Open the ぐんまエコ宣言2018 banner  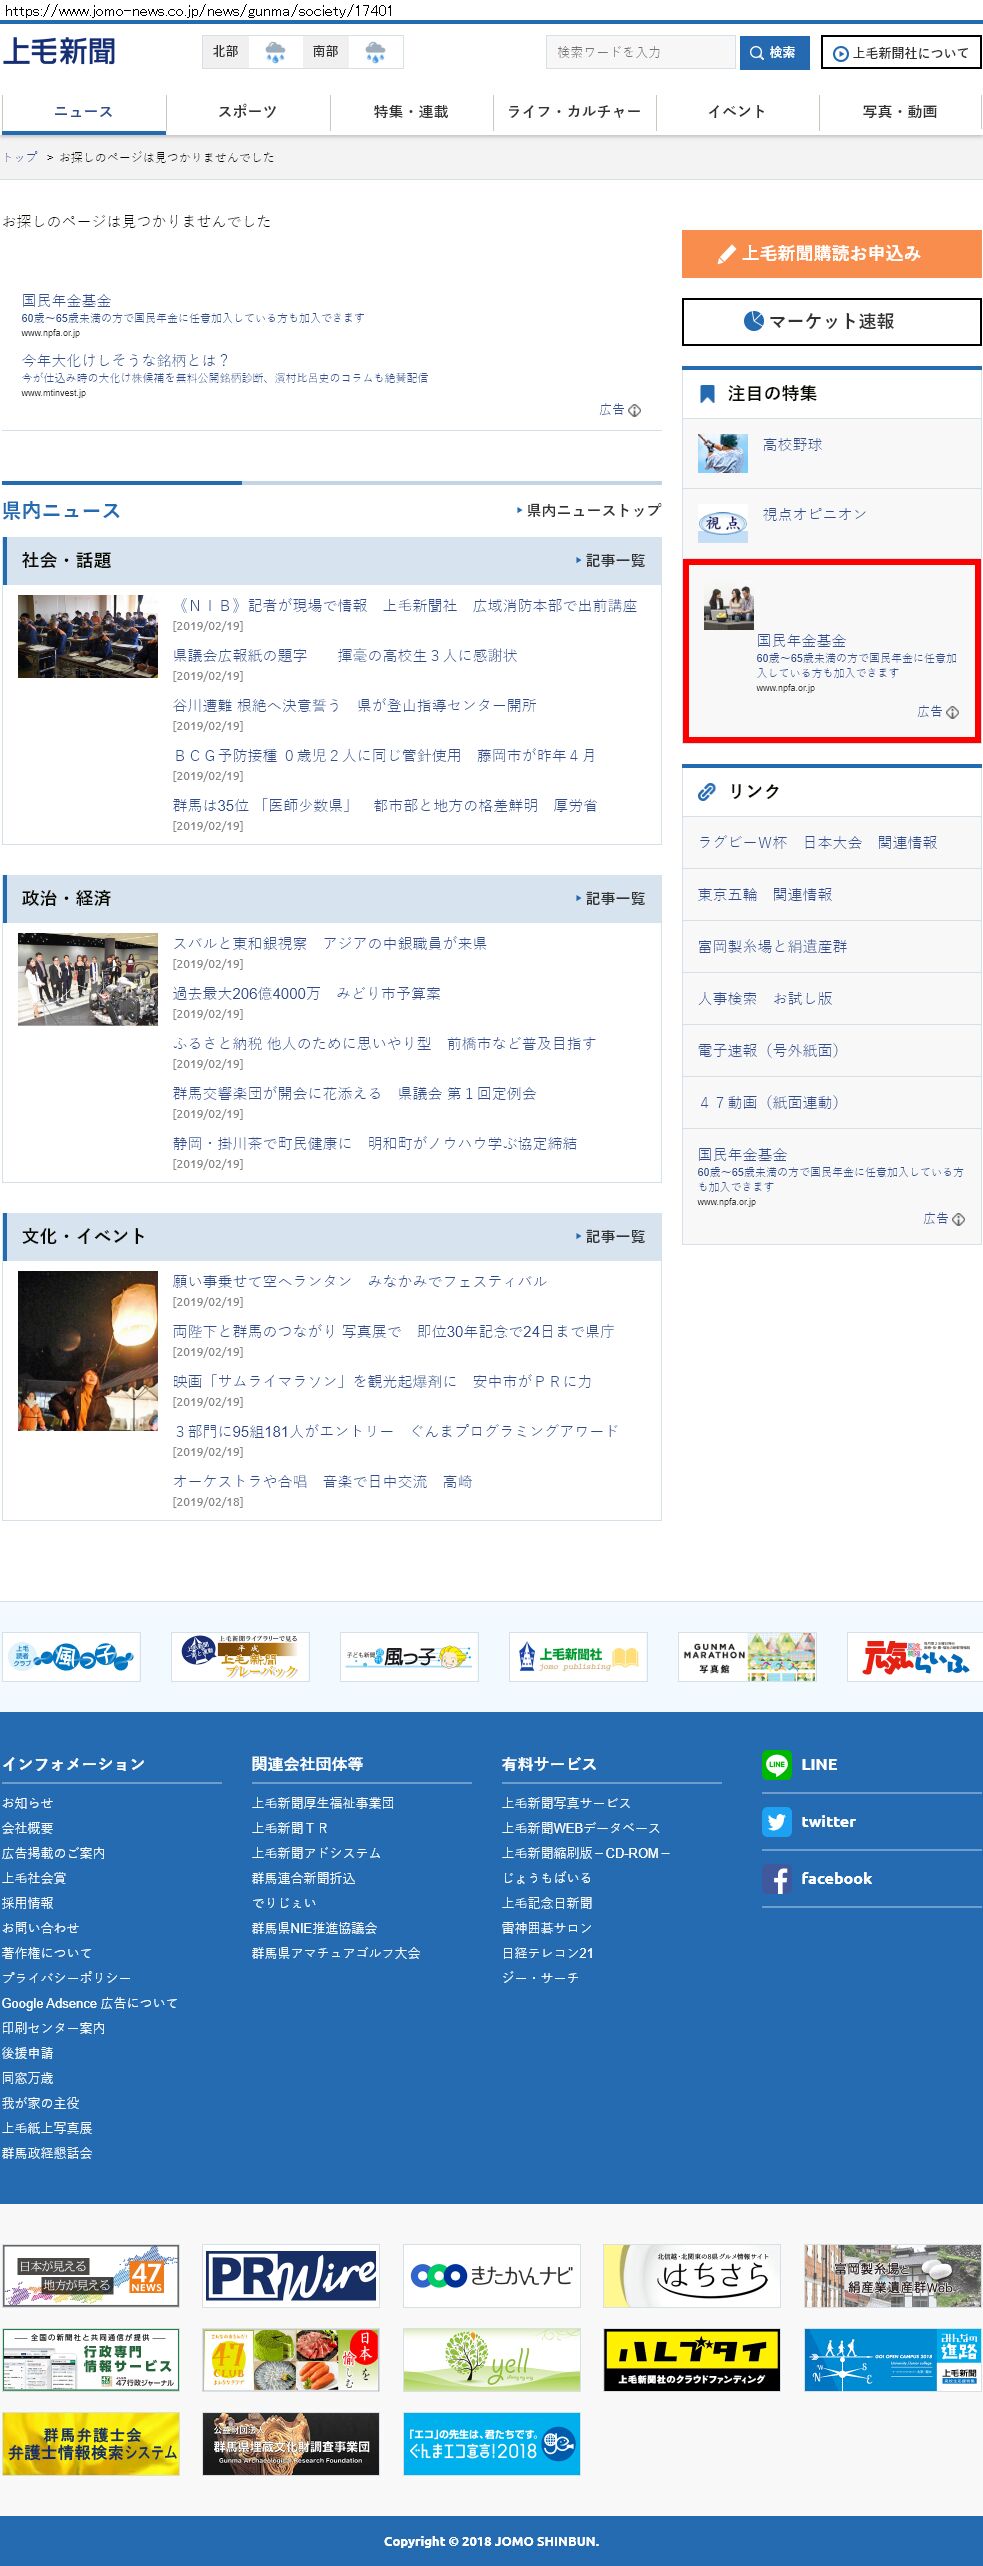click(x=491, y=2444)
